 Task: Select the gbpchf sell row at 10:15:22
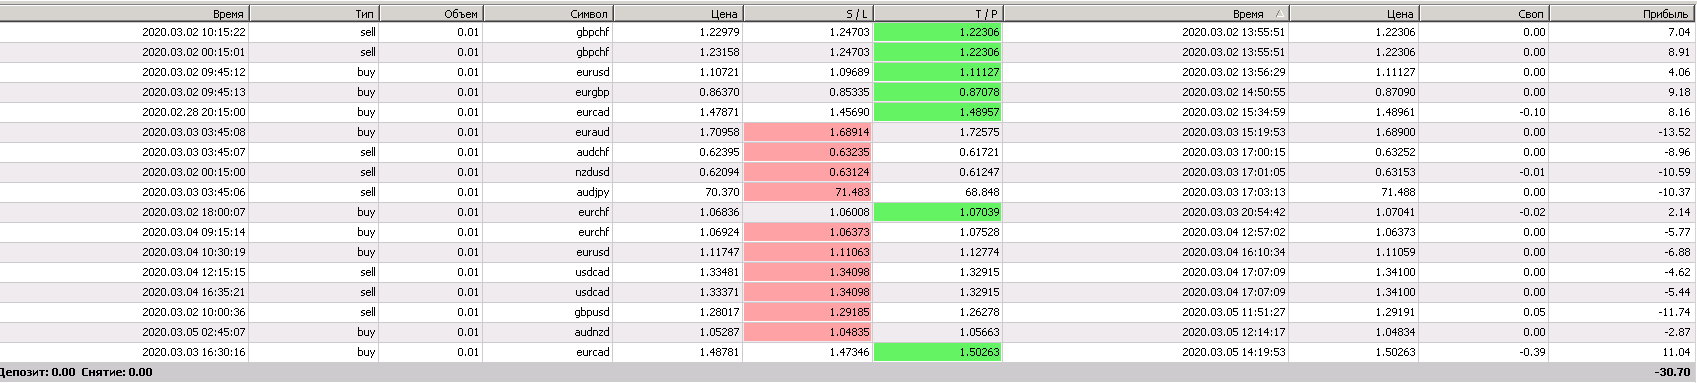848,32
